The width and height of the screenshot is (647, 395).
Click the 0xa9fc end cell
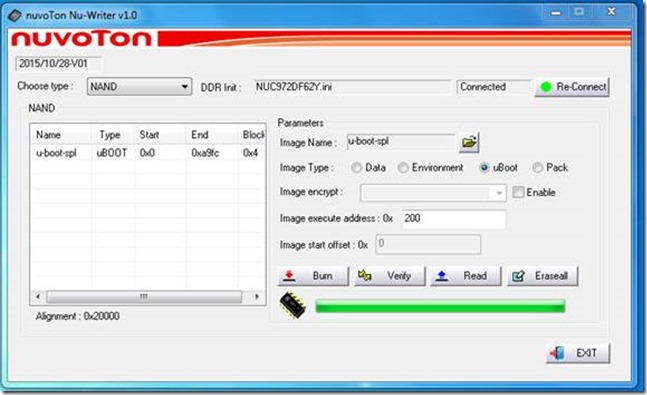point(205,153)
